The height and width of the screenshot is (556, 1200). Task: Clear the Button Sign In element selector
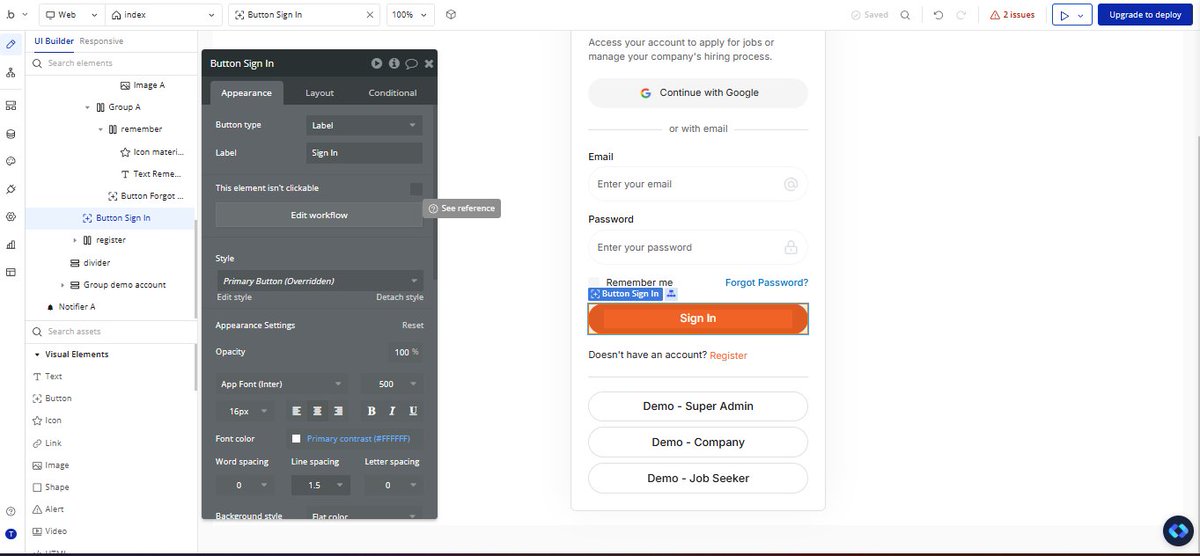pyautogui.click(x=371, y=15)
